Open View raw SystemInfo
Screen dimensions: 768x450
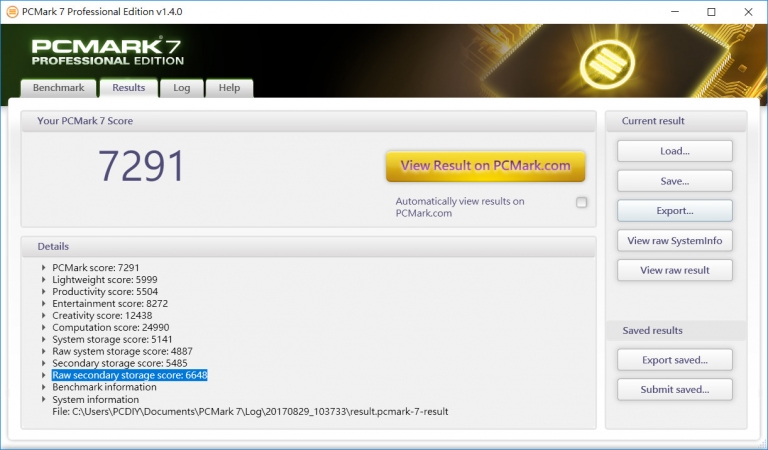tap(675, 241)
